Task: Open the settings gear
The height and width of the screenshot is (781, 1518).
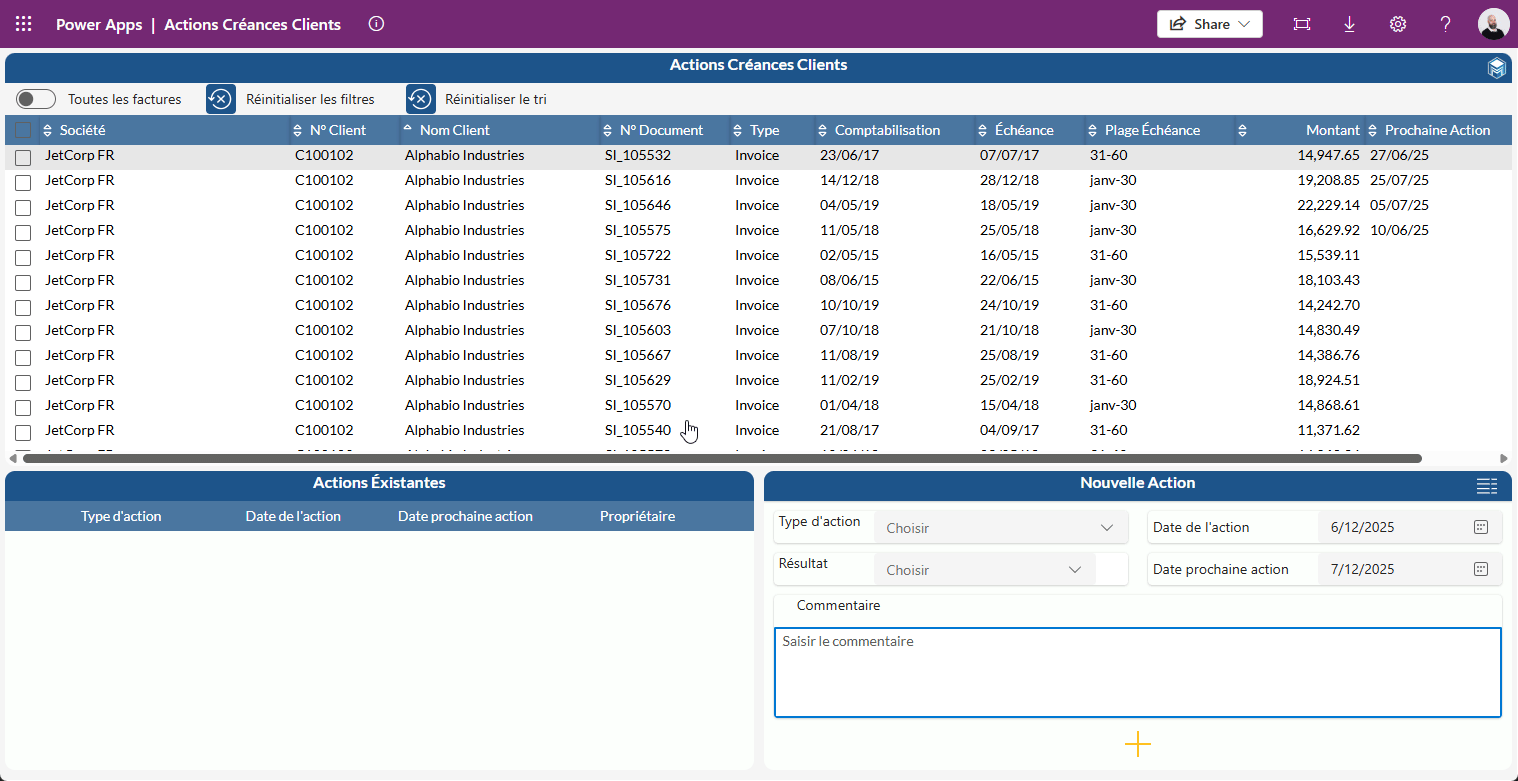Action: click(1398, 24)
